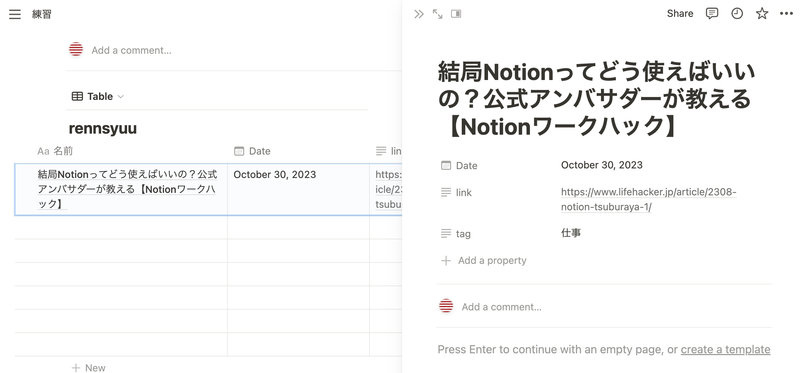Screen dimensions: 800x373
Task: Click the Aa title icon in the name column header
Action: (x=43, y=151)
